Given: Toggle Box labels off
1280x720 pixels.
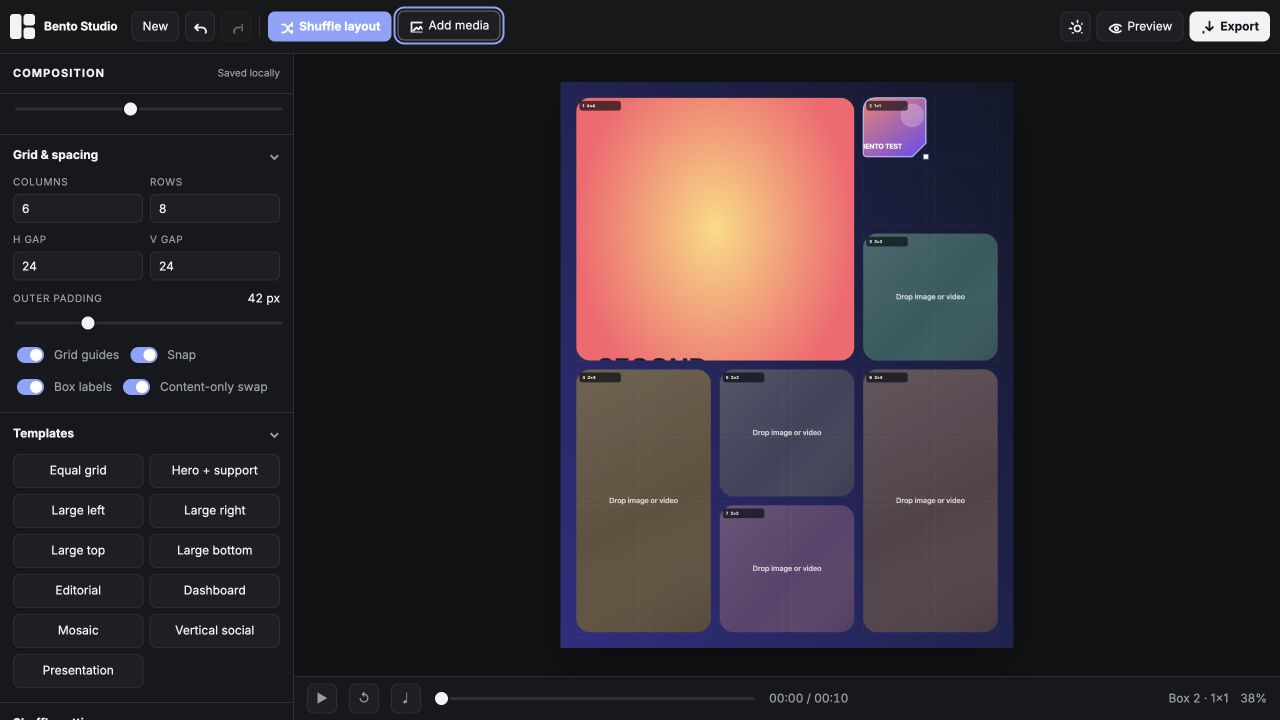Looking at the screenshot, I should pyautogui.click(x=31, y=387).
